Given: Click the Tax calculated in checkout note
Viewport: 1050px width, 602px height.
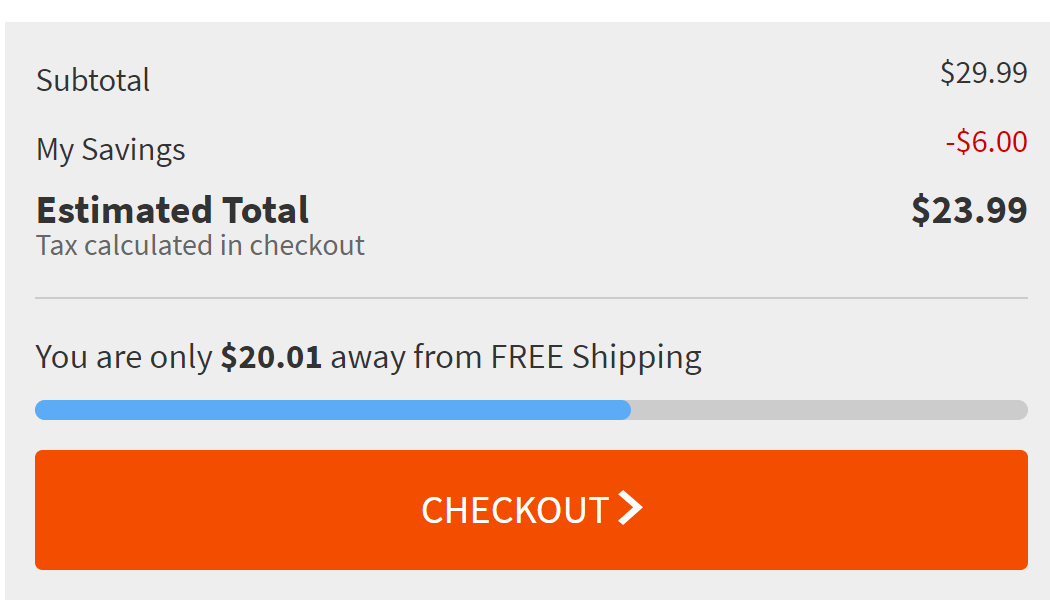Looking at the screenshot, I should (x=200, y=246).
